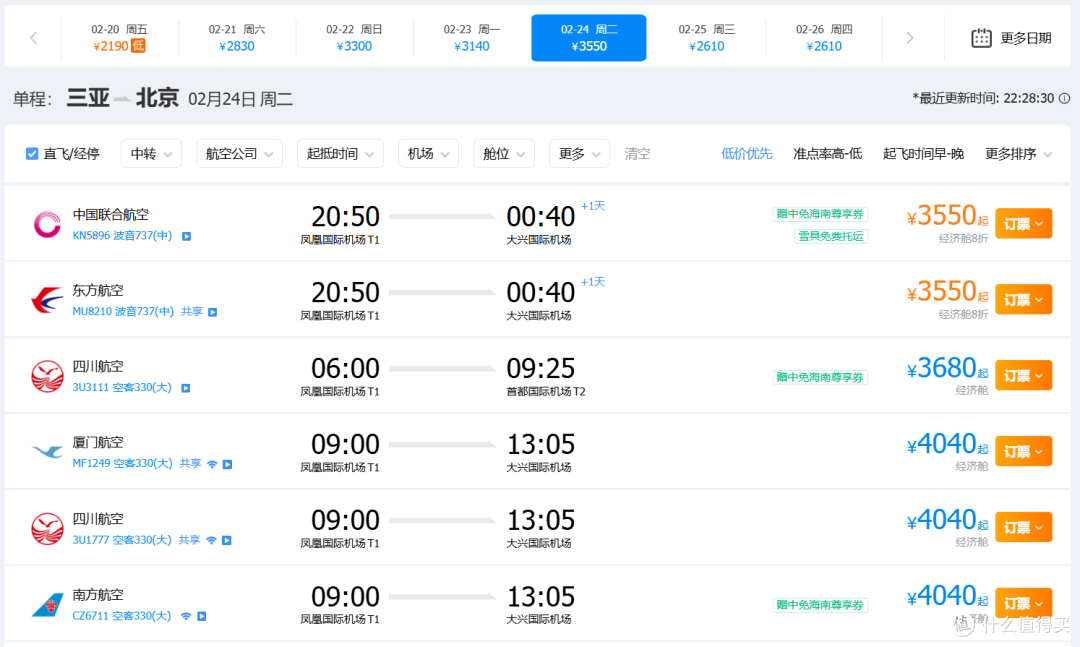1080x647 pixels.
Task: Sort by 准点率高-低
Action: (827, 154)
